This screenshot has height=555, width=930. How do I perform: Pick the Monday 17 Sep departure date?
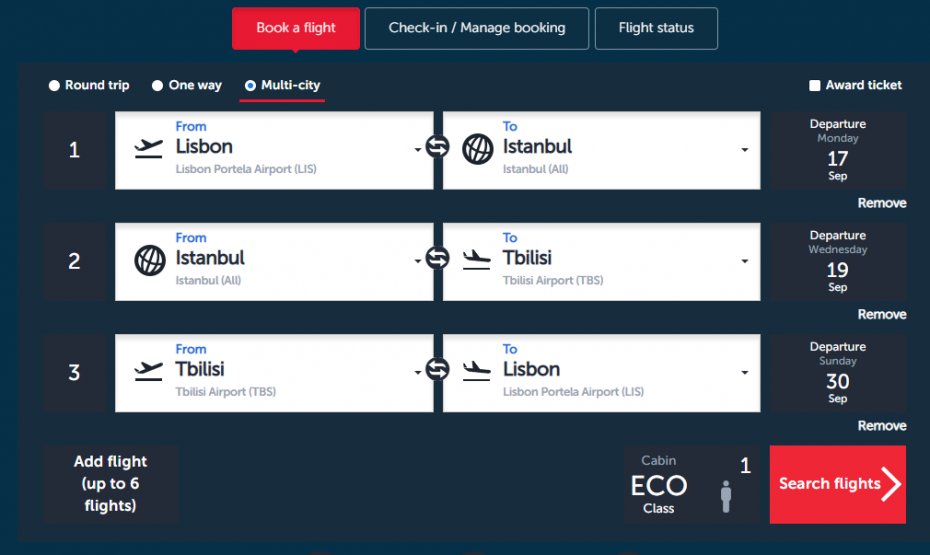tap(837, 151)
